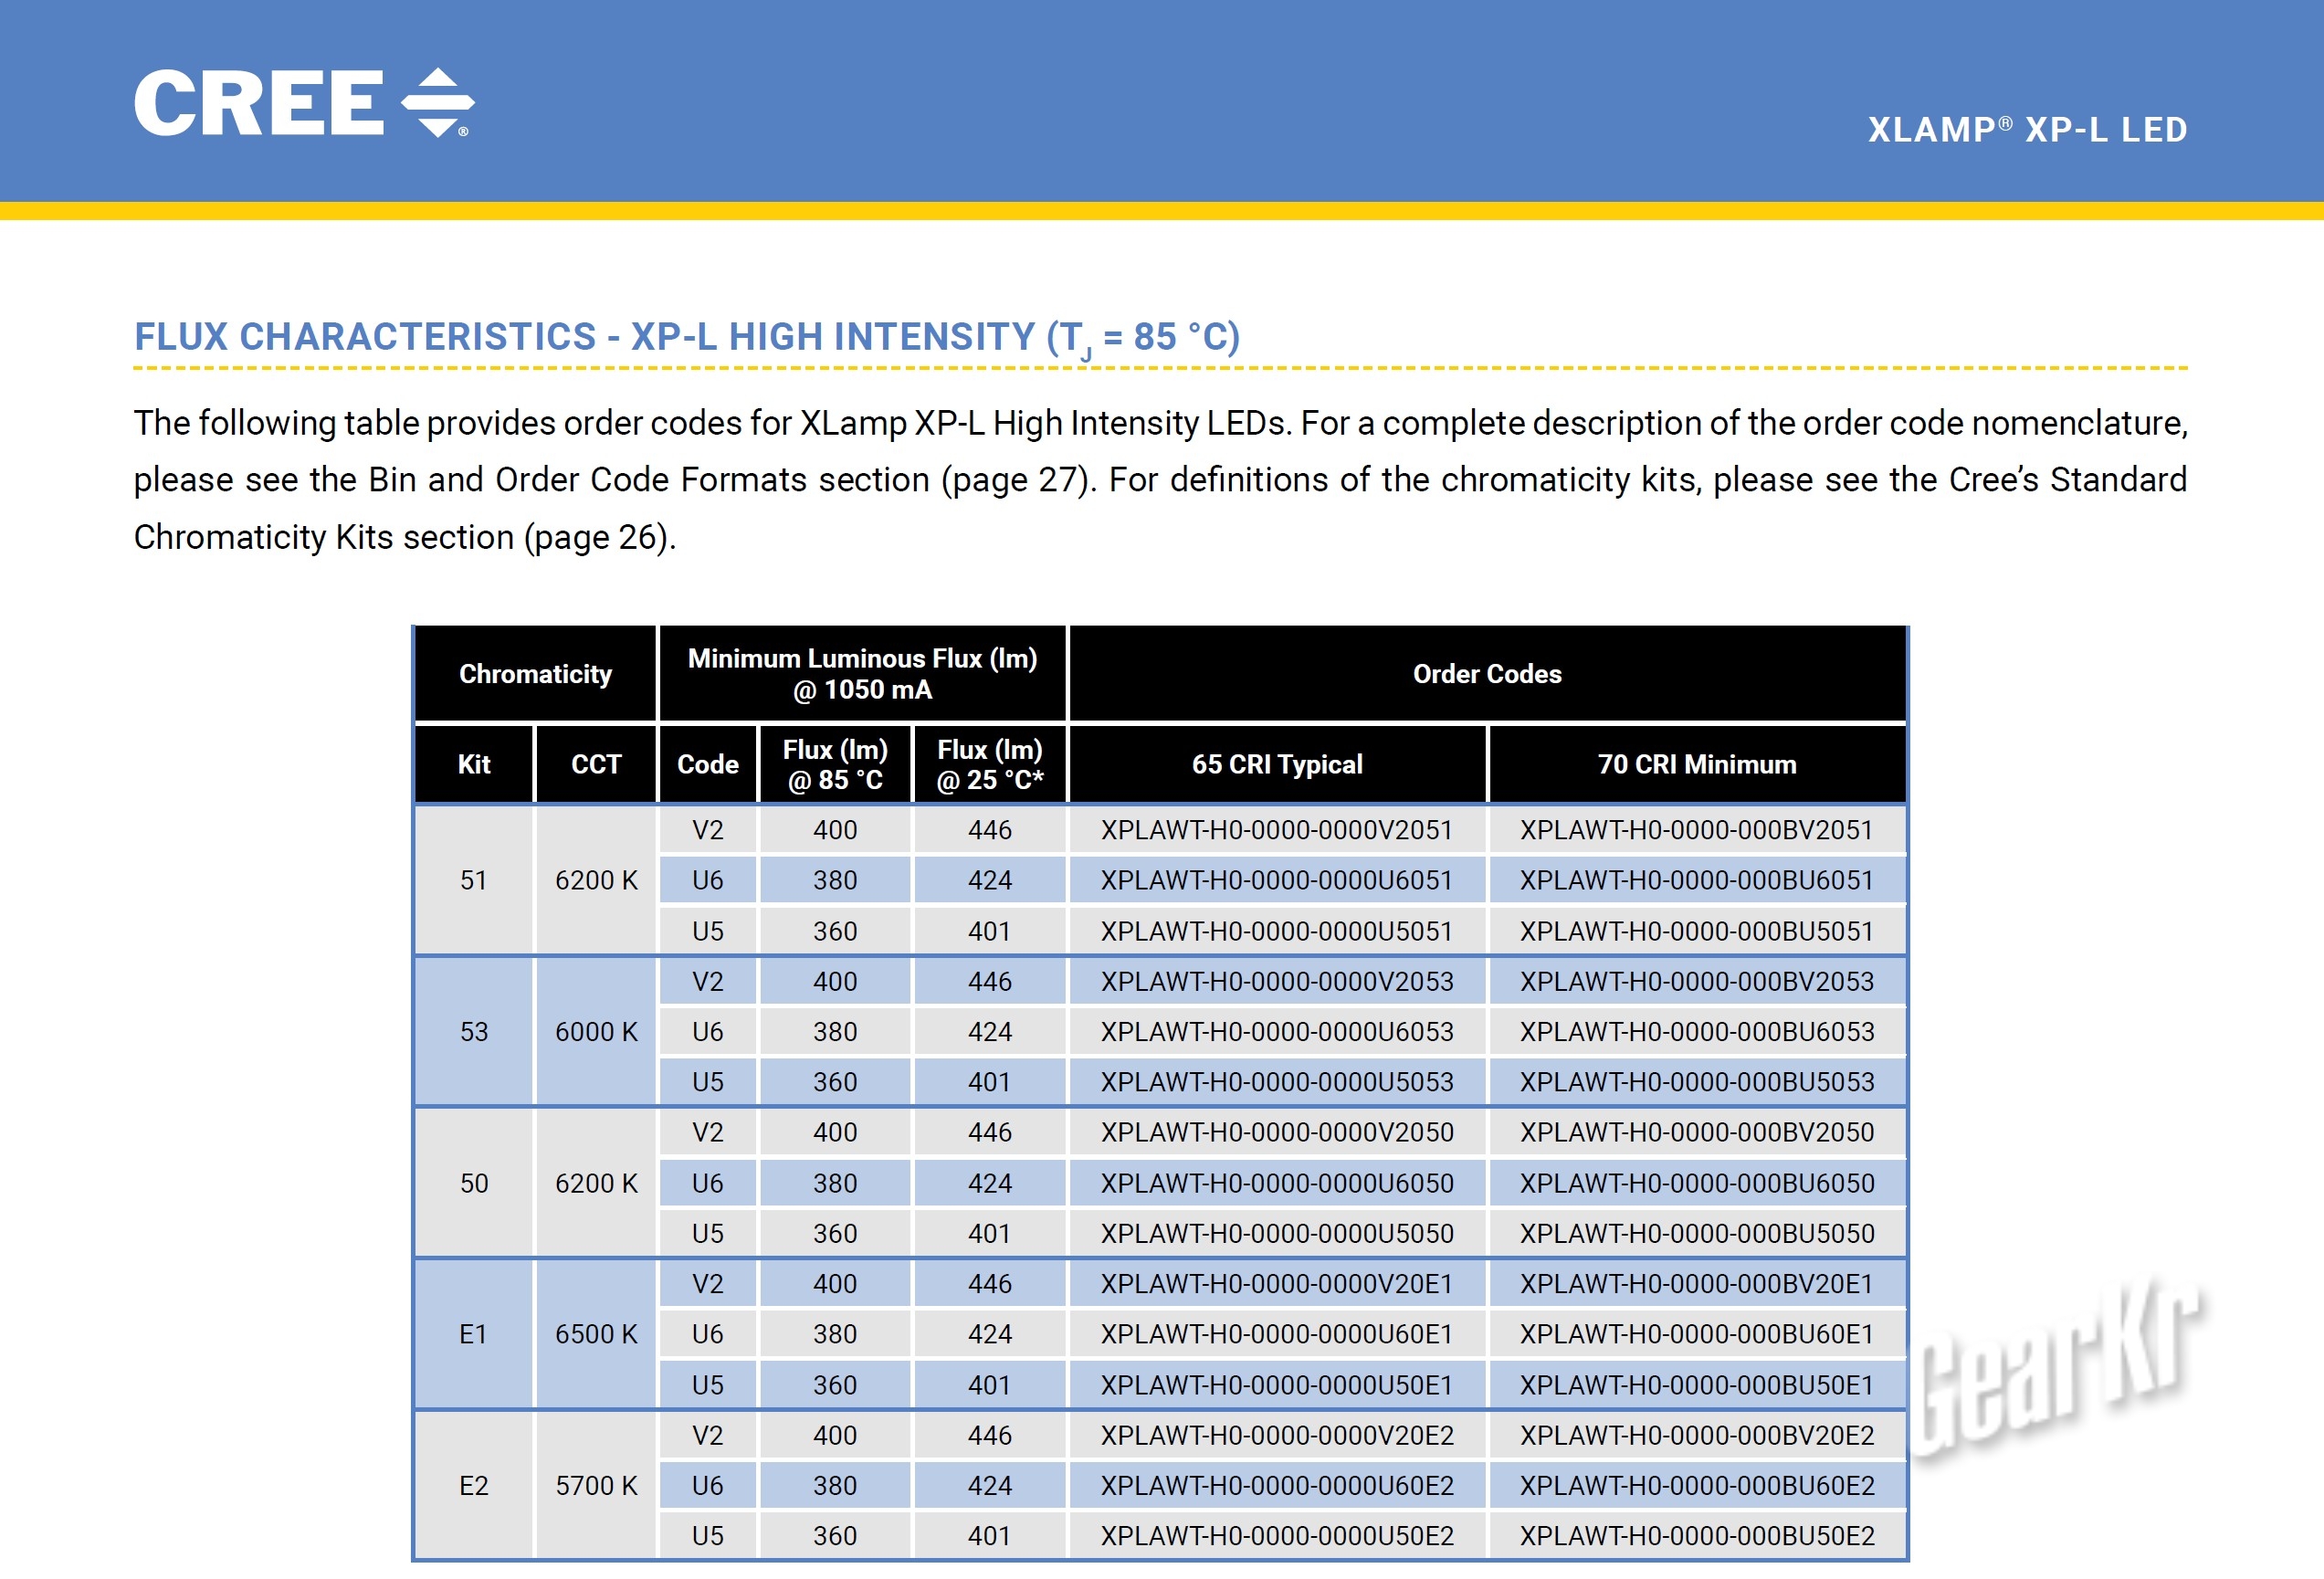Click order code XPLAWT-H0-0000-0000U60E2

click(x=1277, y=1485)
